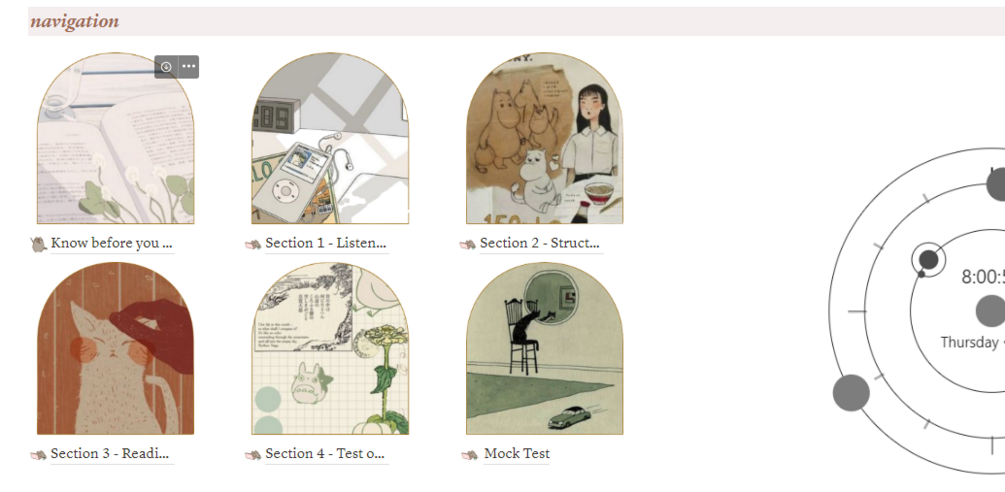Open the Section 4 - Test o... page link

[325, 454]
